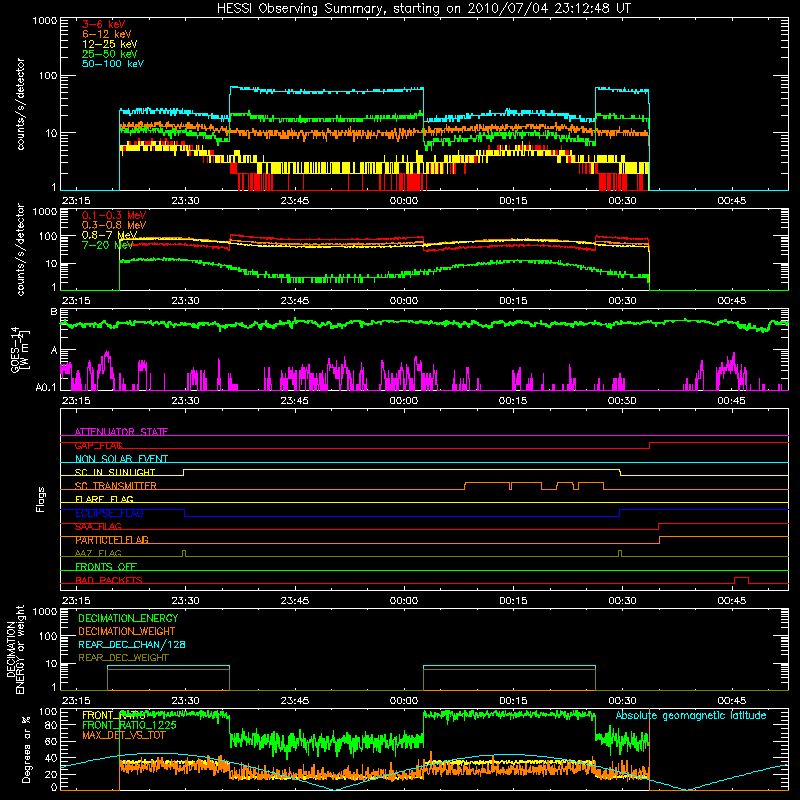
Task: Select the 12-25 keV legend label
Action: coord(110,44)
